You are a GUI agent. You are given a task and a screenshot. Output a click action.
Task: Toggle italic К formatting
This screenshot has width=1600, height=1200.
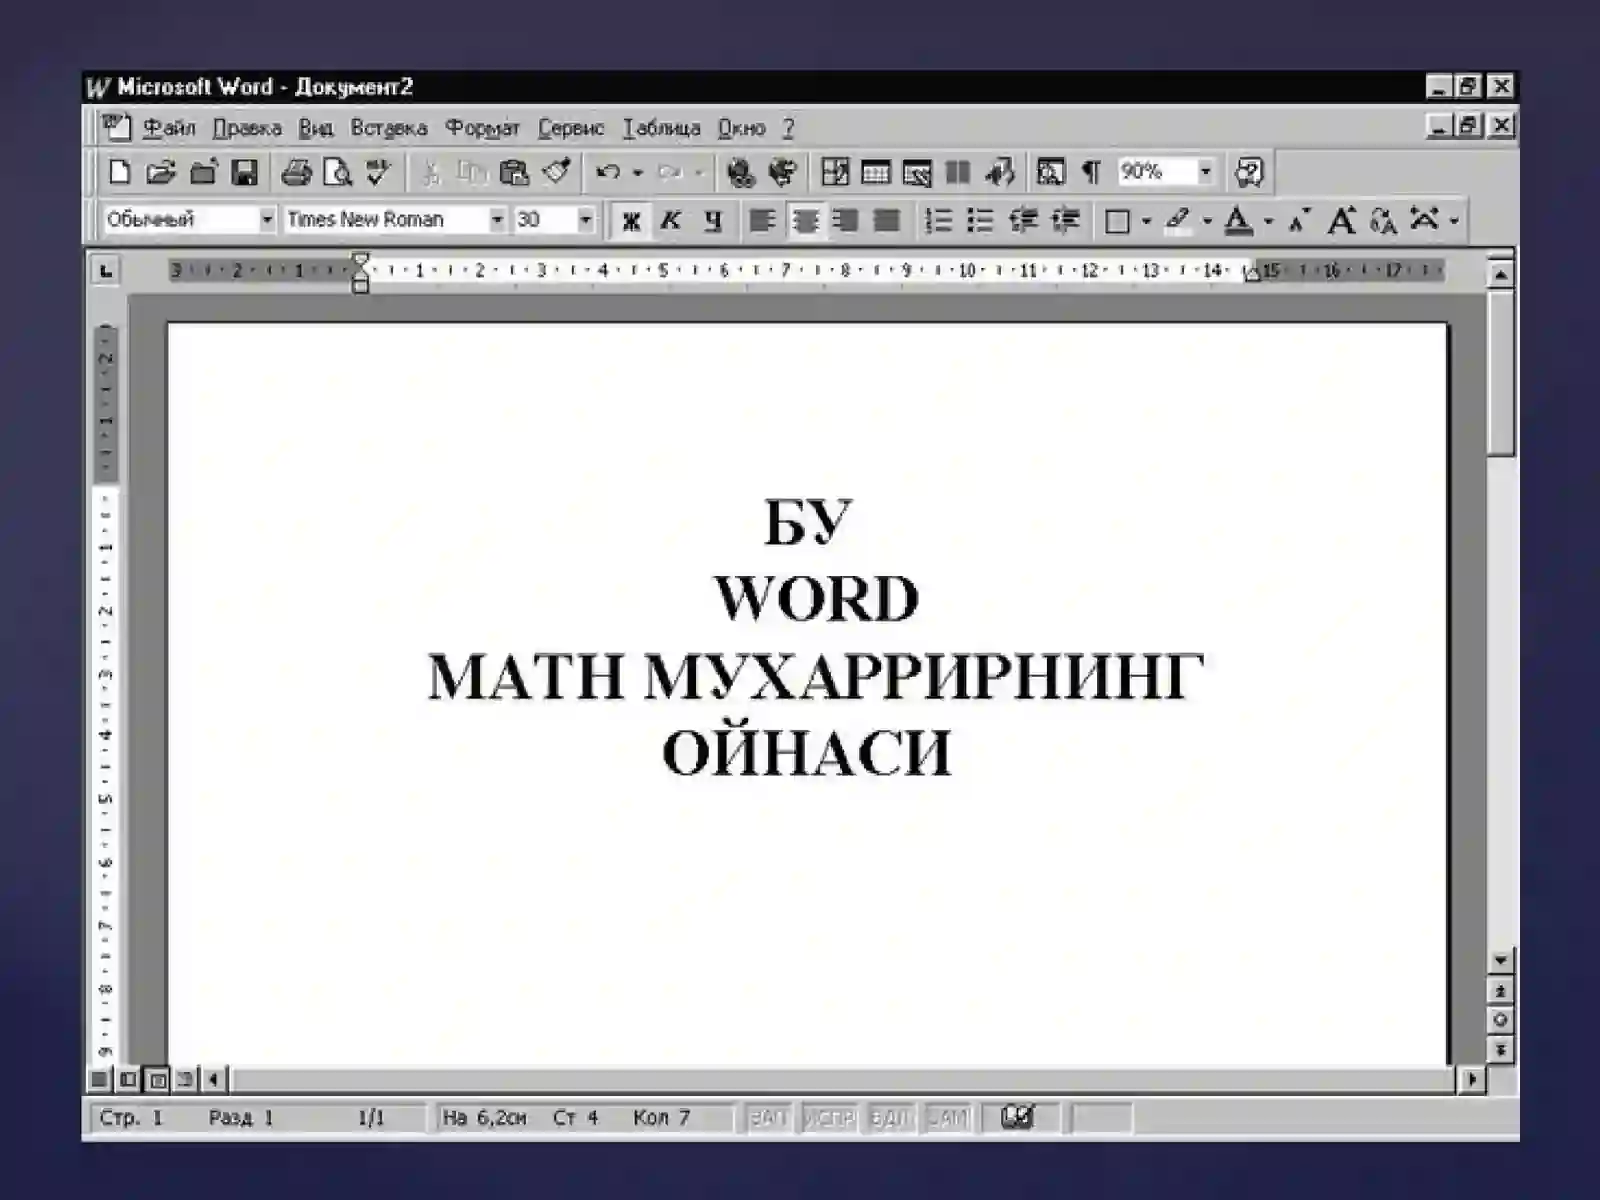pos(671,220)
